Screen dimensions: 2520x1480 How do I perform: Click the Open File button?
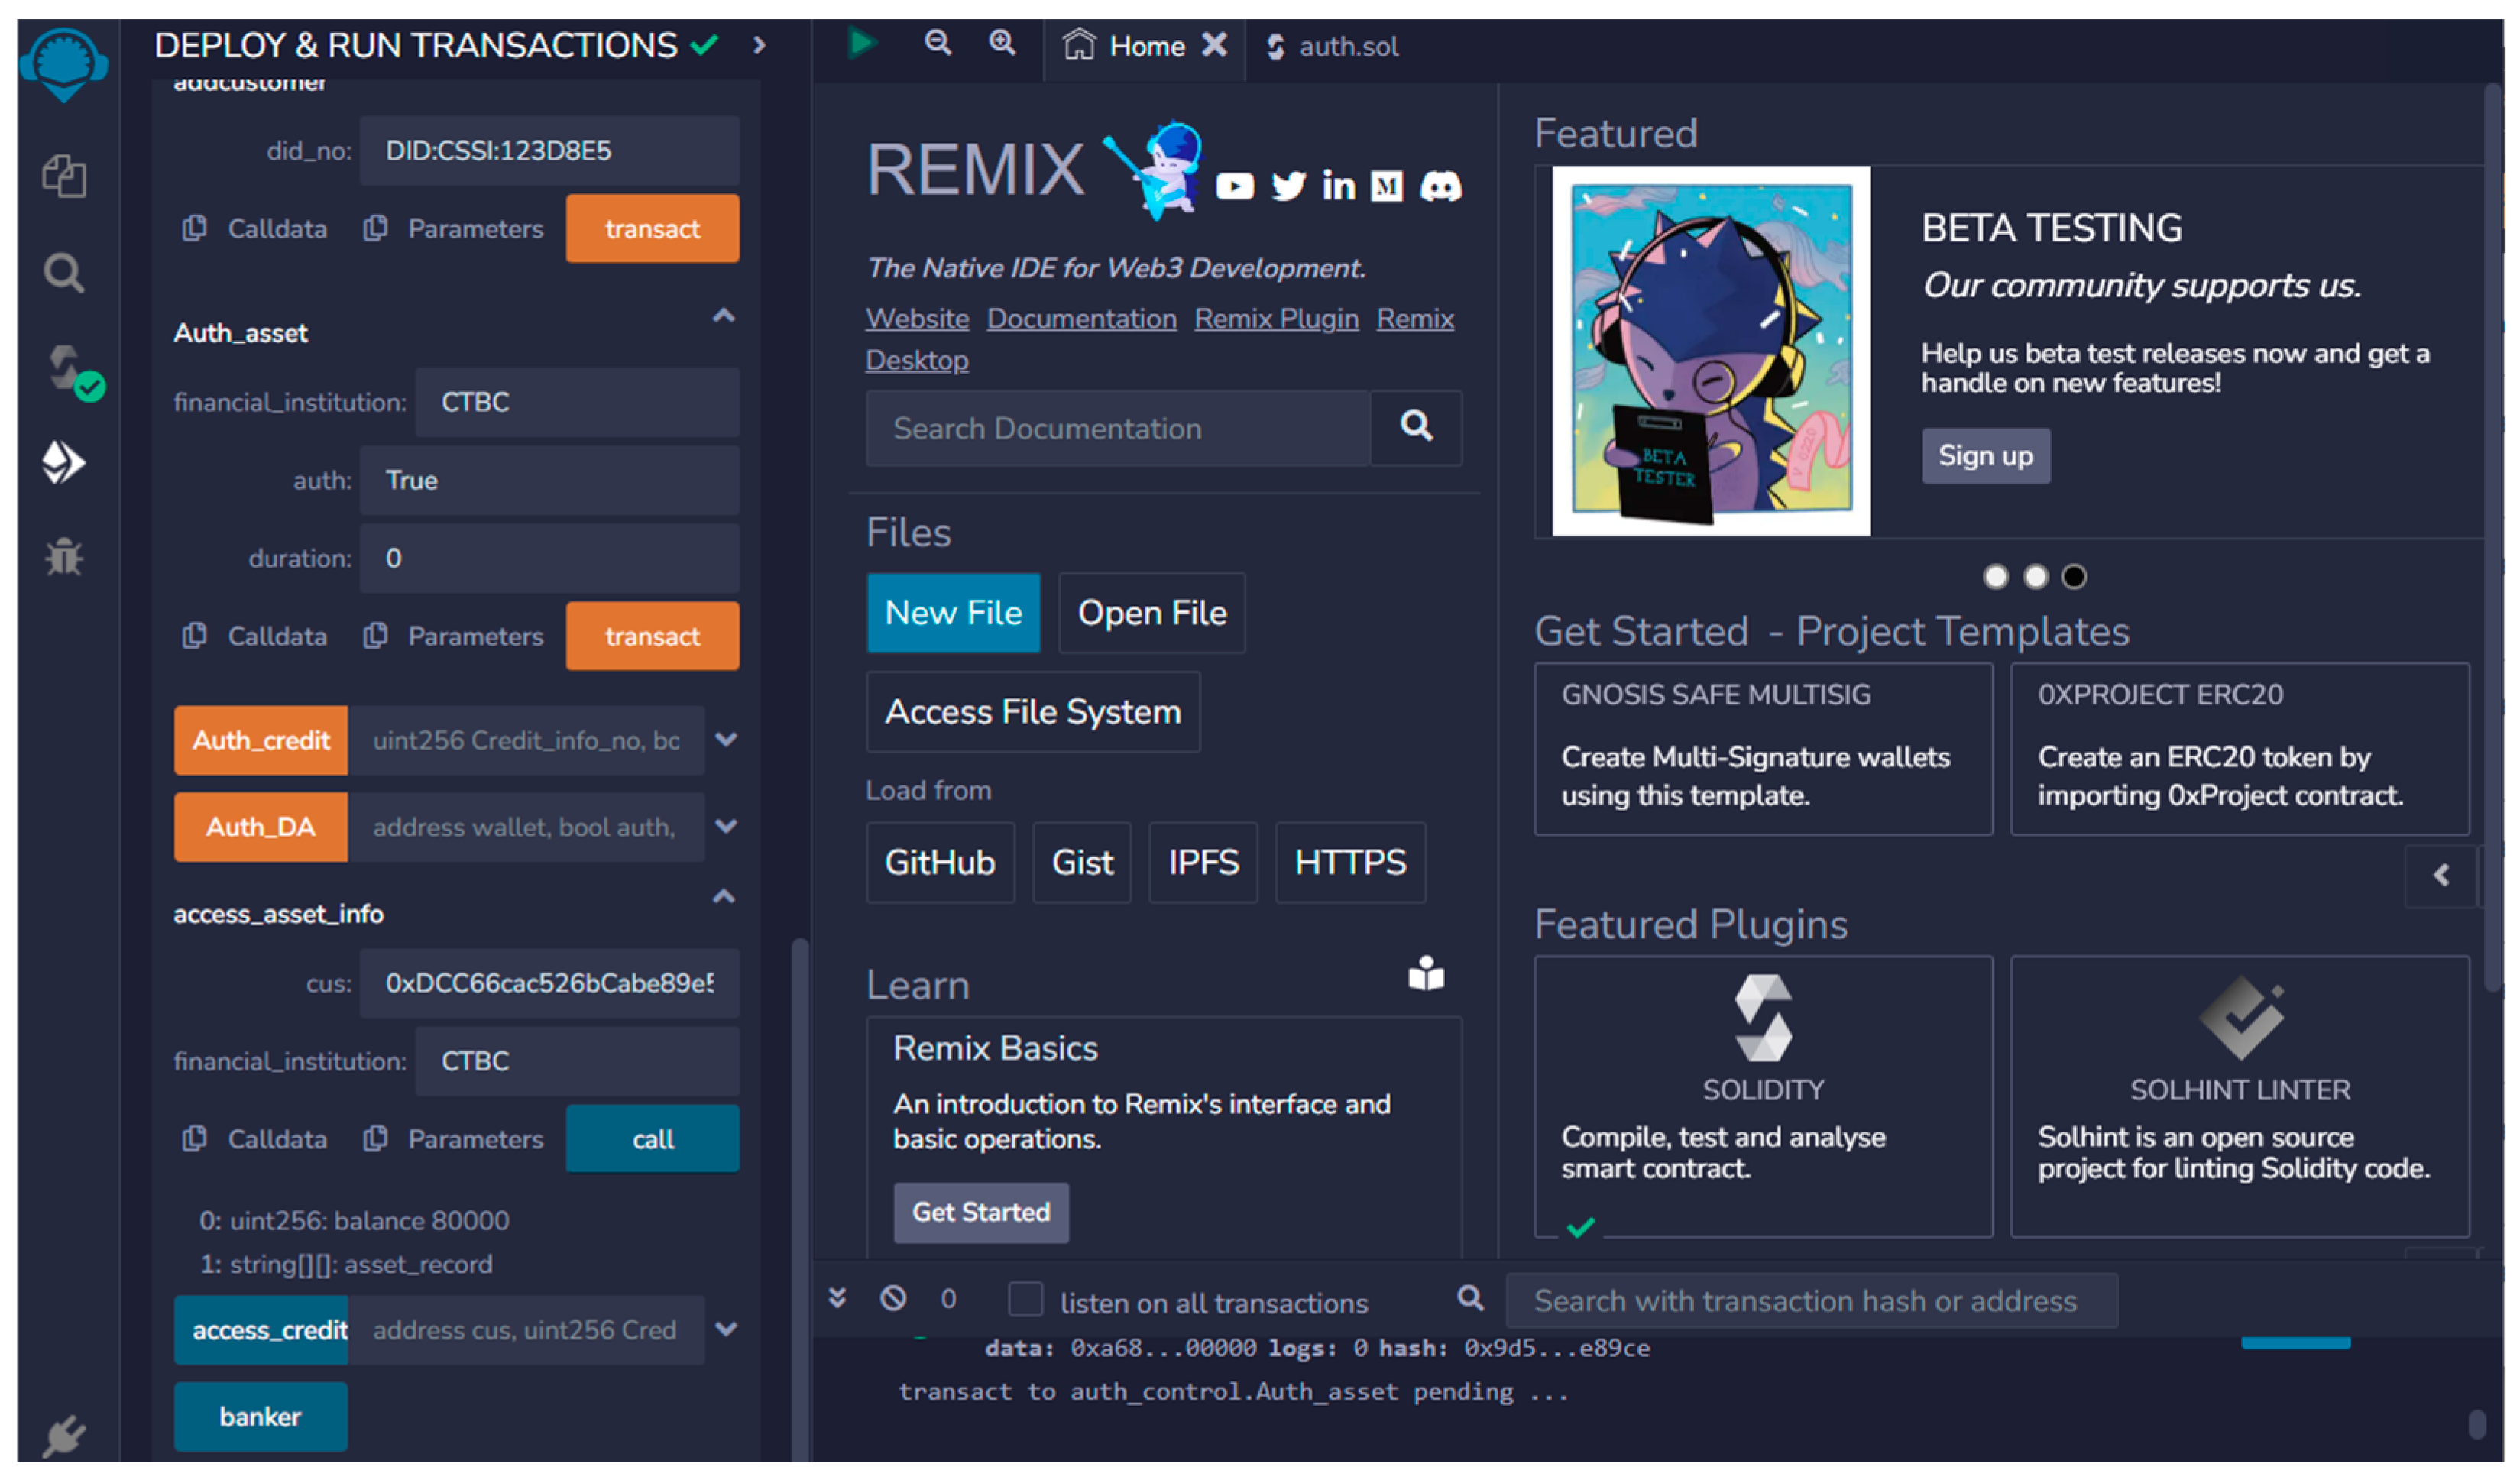(1152, 613)
